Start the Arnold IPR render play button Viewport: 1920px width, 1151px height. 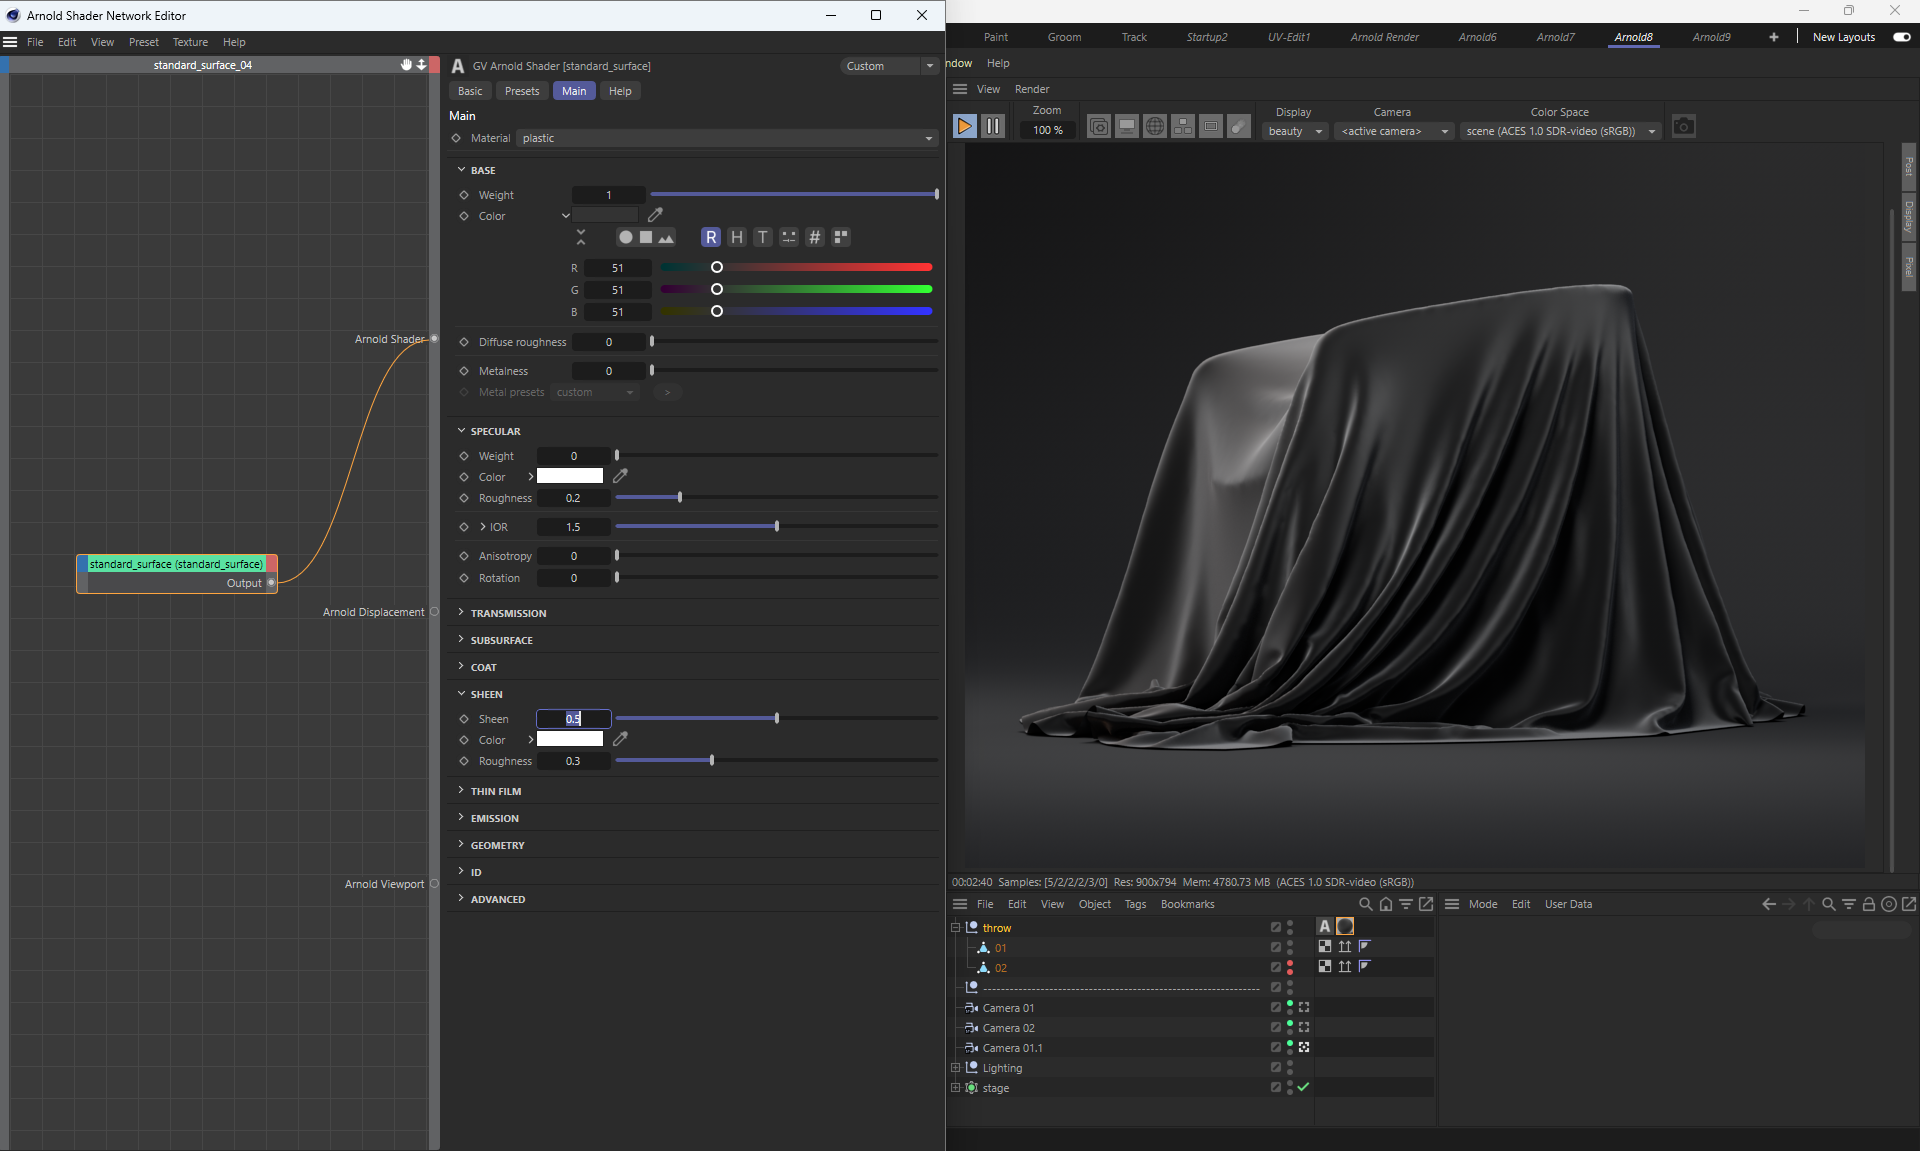point(964,126)
